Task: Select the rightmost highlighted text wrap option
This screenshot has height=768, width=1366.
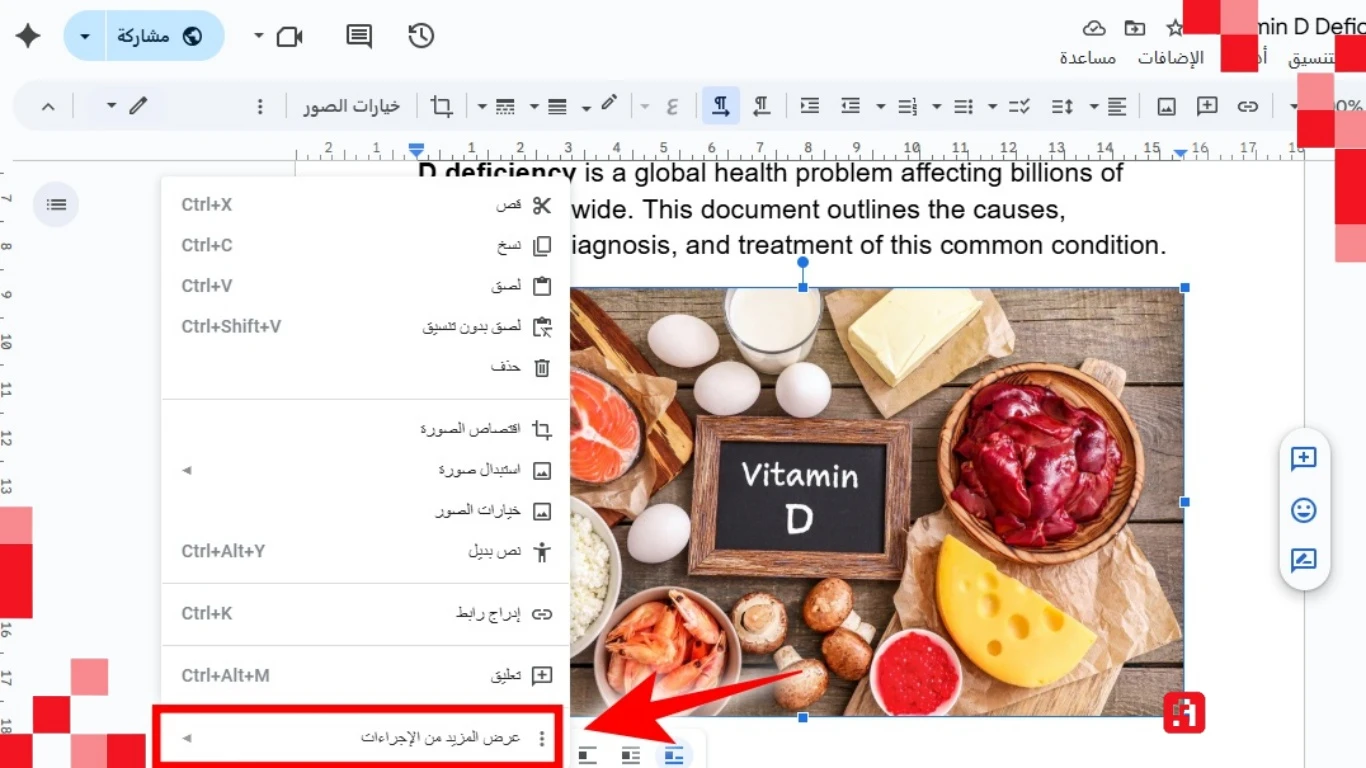Action: (674, 755)
